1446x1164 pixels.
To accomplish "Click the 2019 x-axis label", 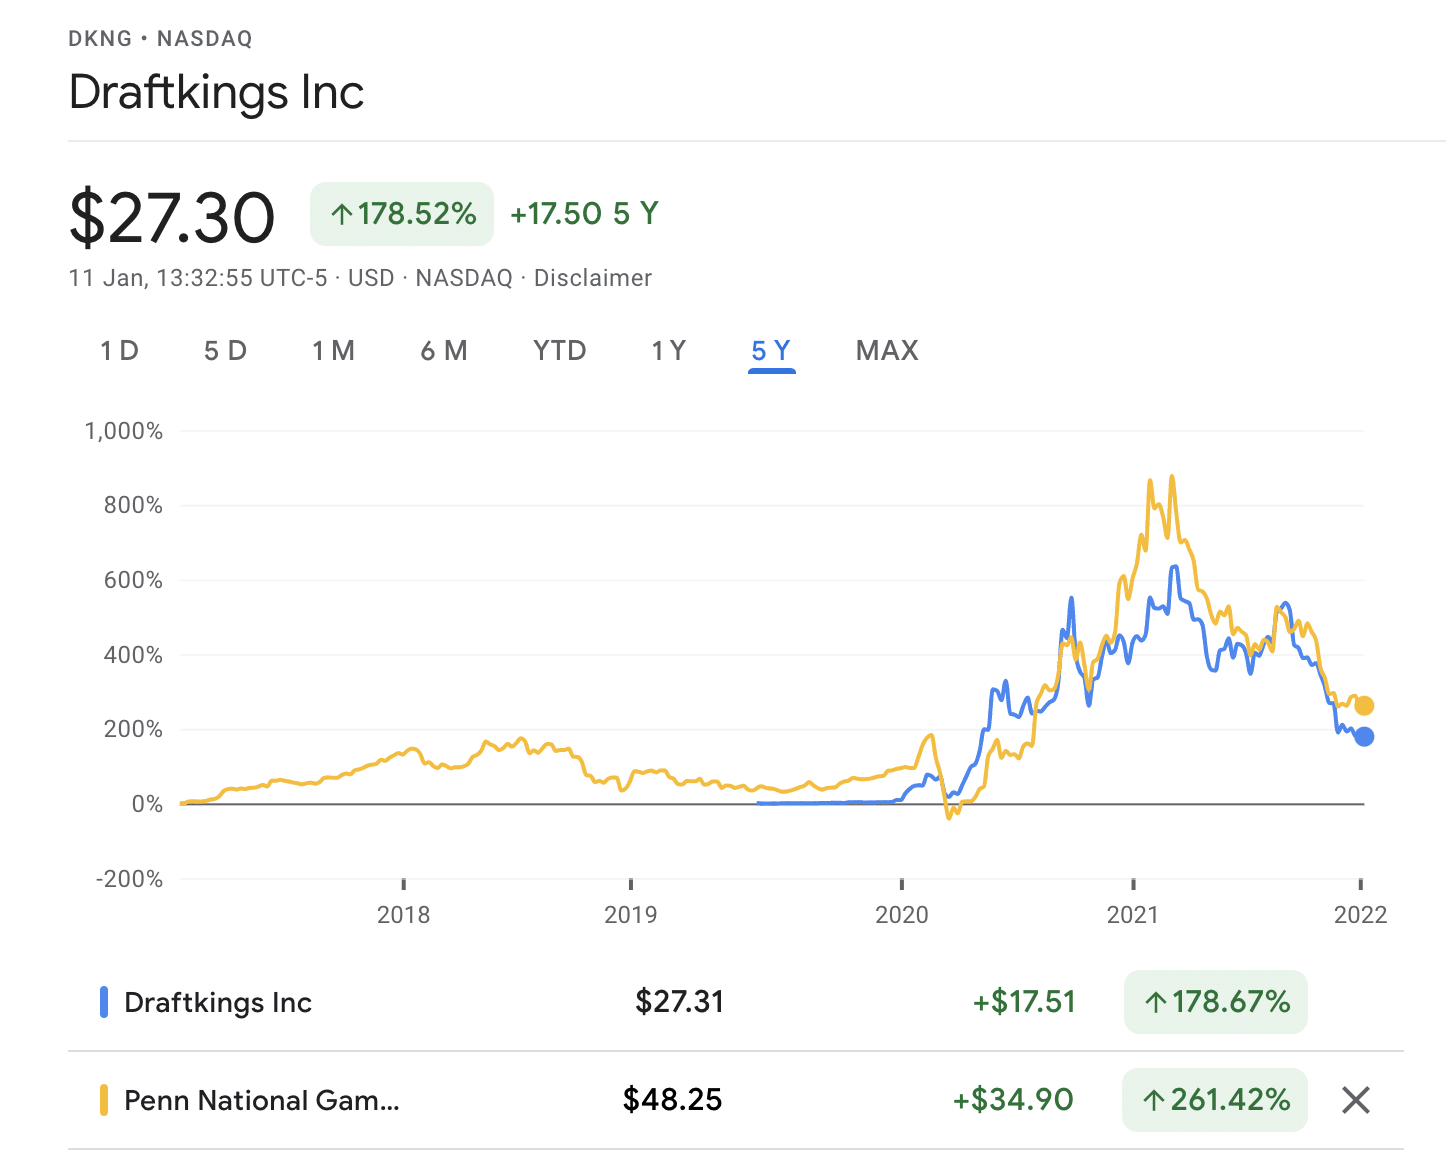I will coord(631,915).
